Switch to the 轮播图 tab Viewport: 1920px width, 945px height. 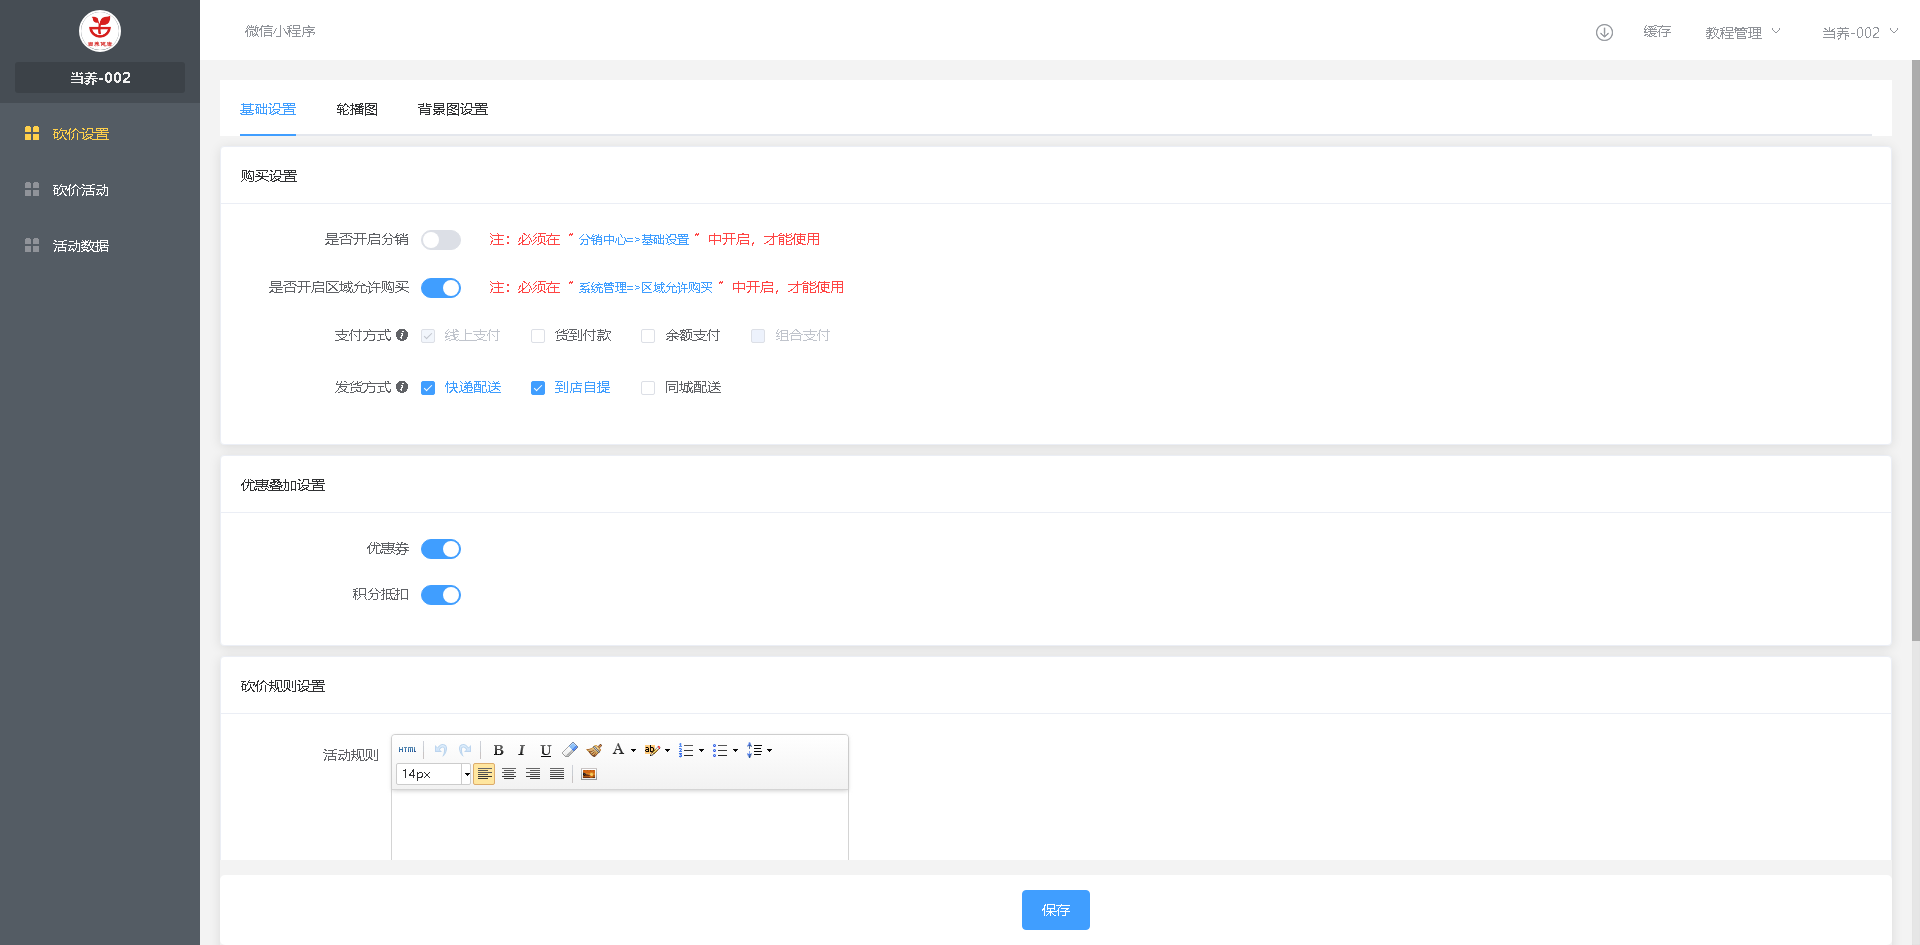coord(357,109)
